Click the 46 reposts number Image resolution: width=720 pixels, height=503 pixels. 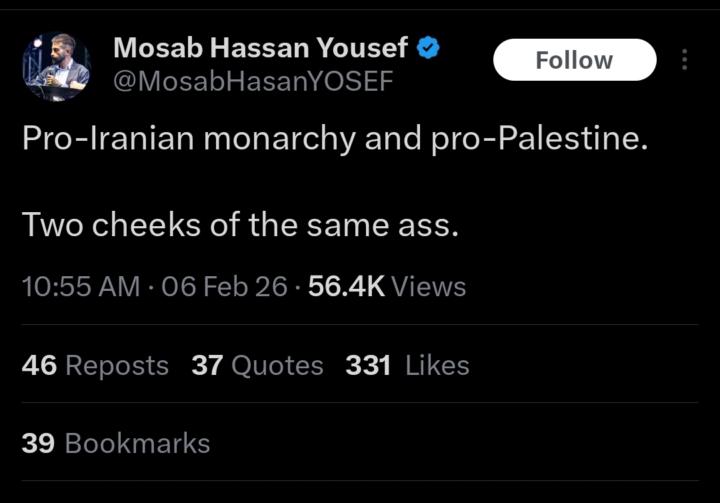coord(39,366)
